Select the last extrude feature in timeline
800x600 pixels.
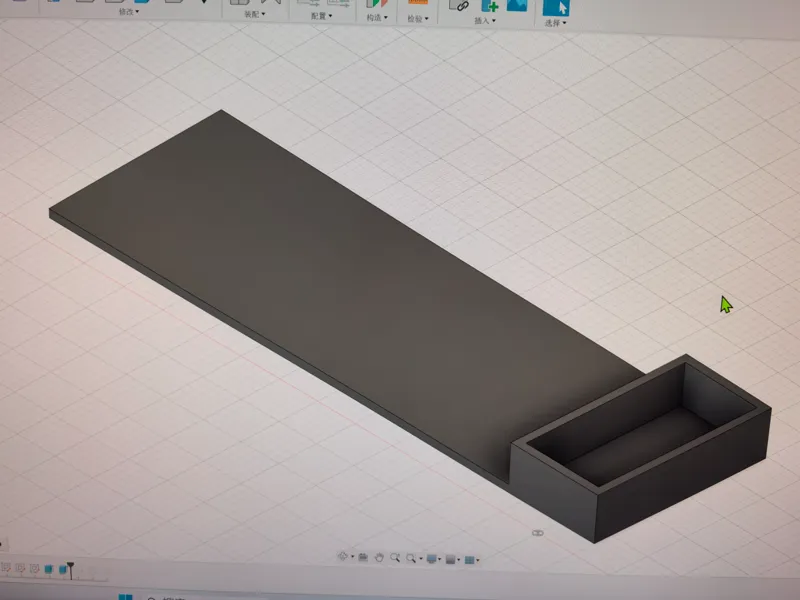(x=63, y=569)
